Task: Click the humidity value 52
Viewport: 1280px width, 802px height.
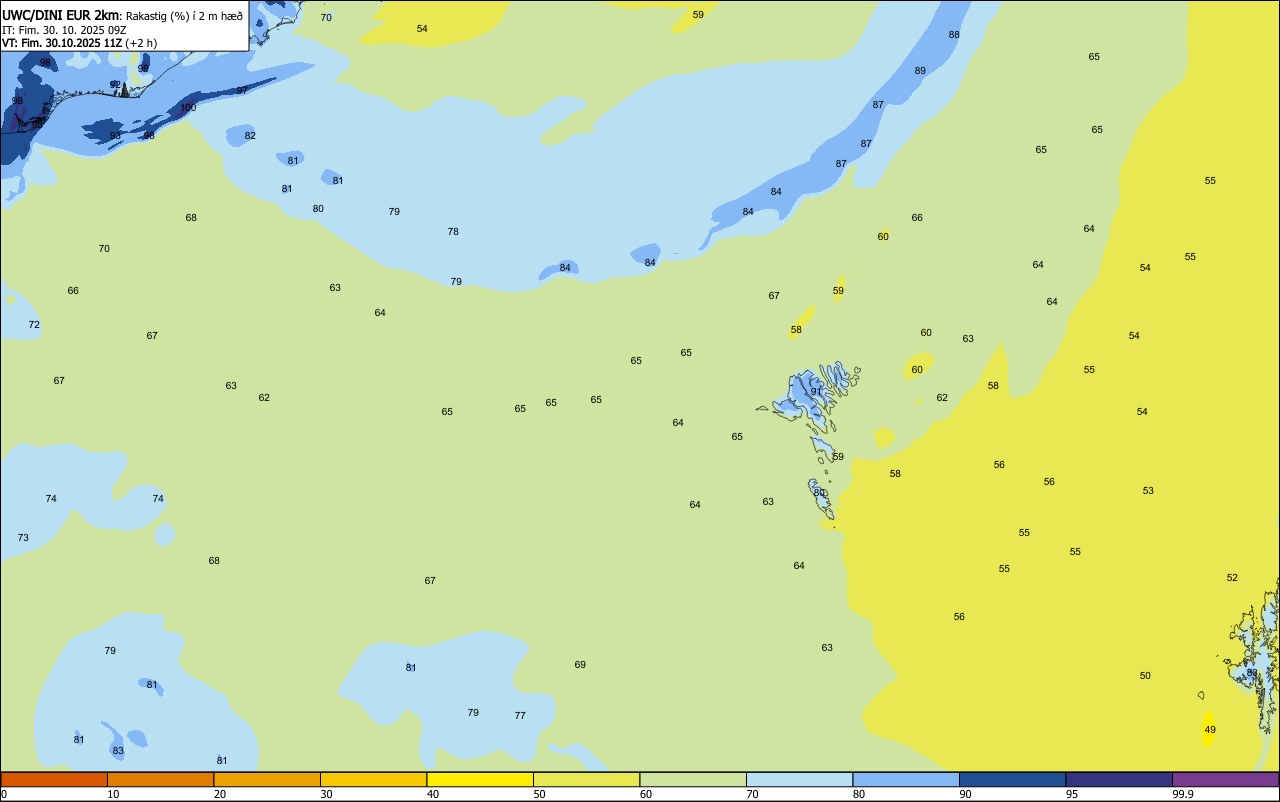Action: pyautogui.click(x=1232, y=578)
